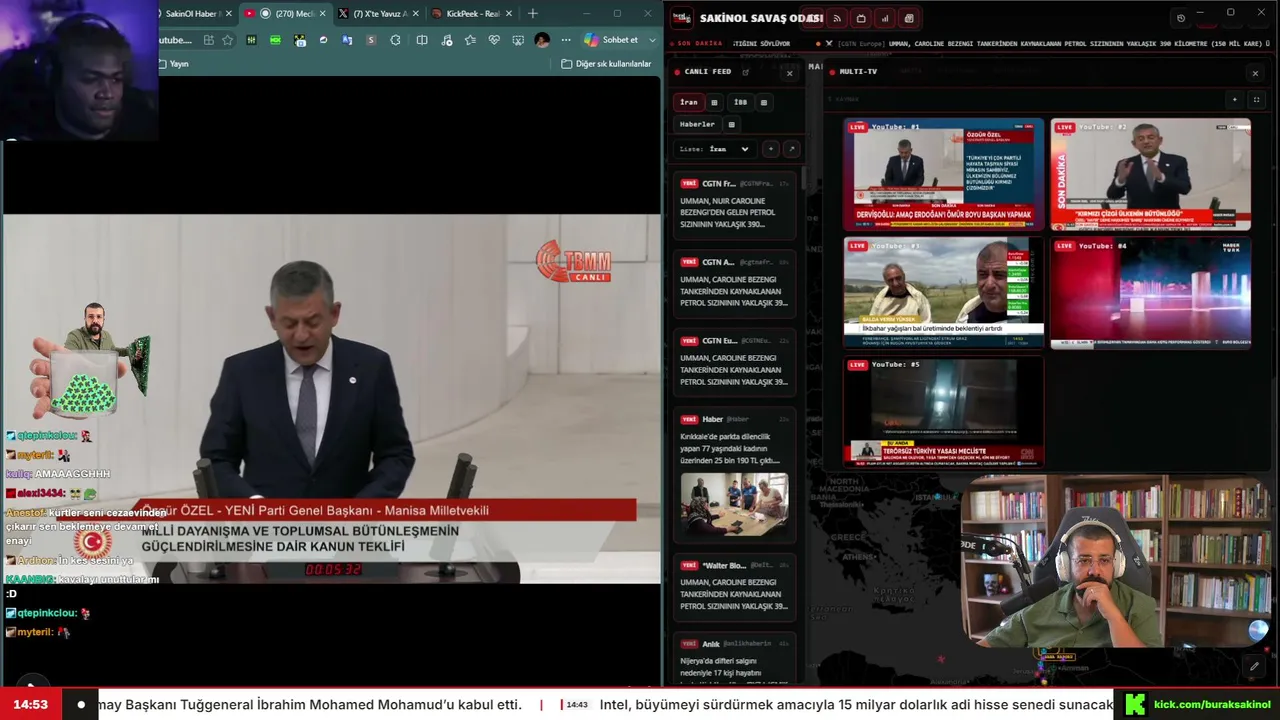Open the newspaper icon in Sakinol header
The height and width of the screenshot is (720, 1280).
[909, 18]
